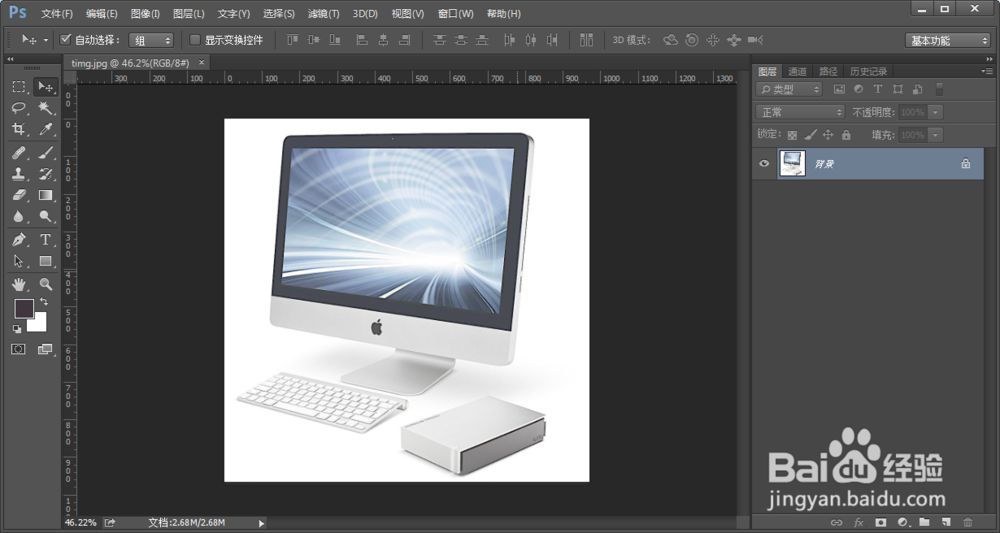This screenshot has height=533, width=1000.
Task: Select the Spot Healing Brush tool
Action: [x=18, y=152]
